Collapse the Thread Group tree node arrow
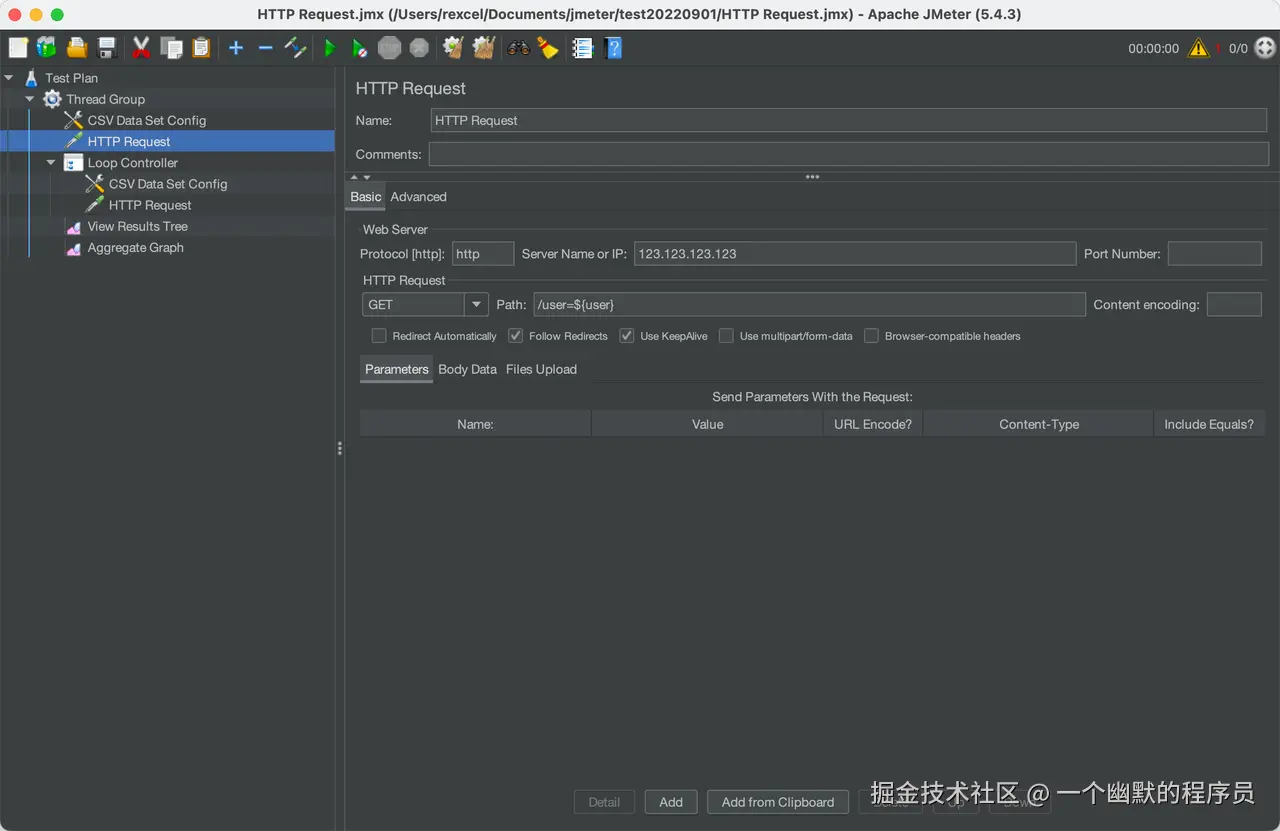 [x=30, y=98]
